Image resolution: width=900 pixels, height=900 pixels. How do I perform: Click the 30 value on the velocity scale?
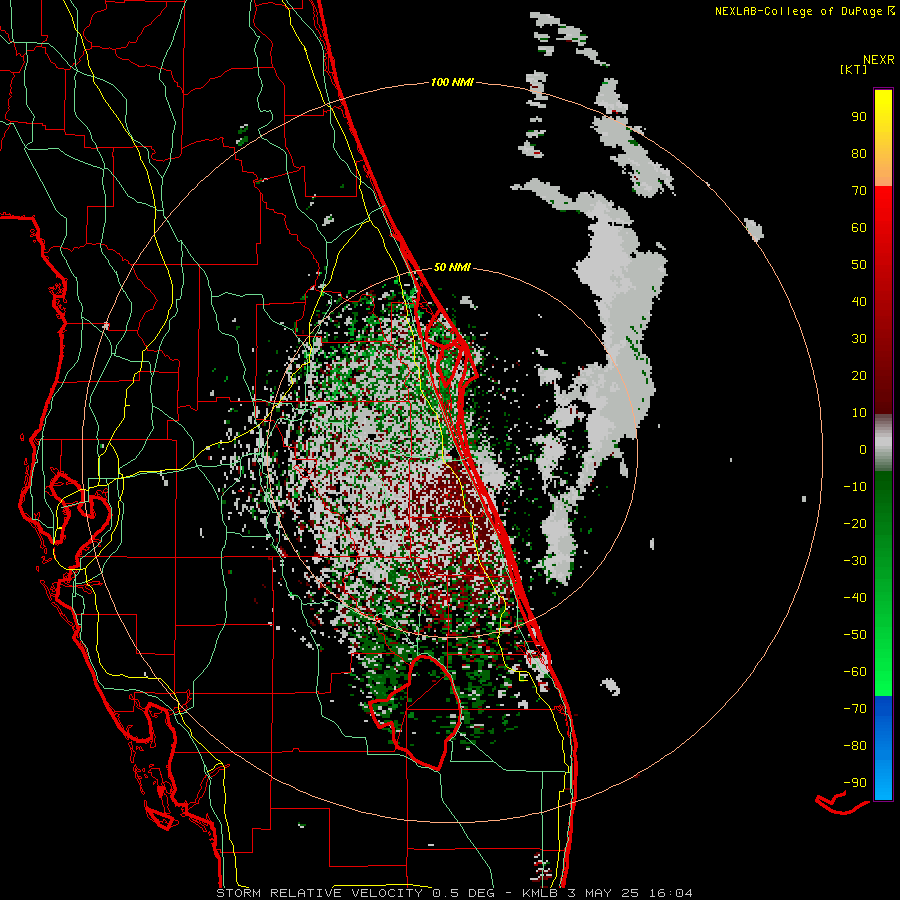pos(859,339)
